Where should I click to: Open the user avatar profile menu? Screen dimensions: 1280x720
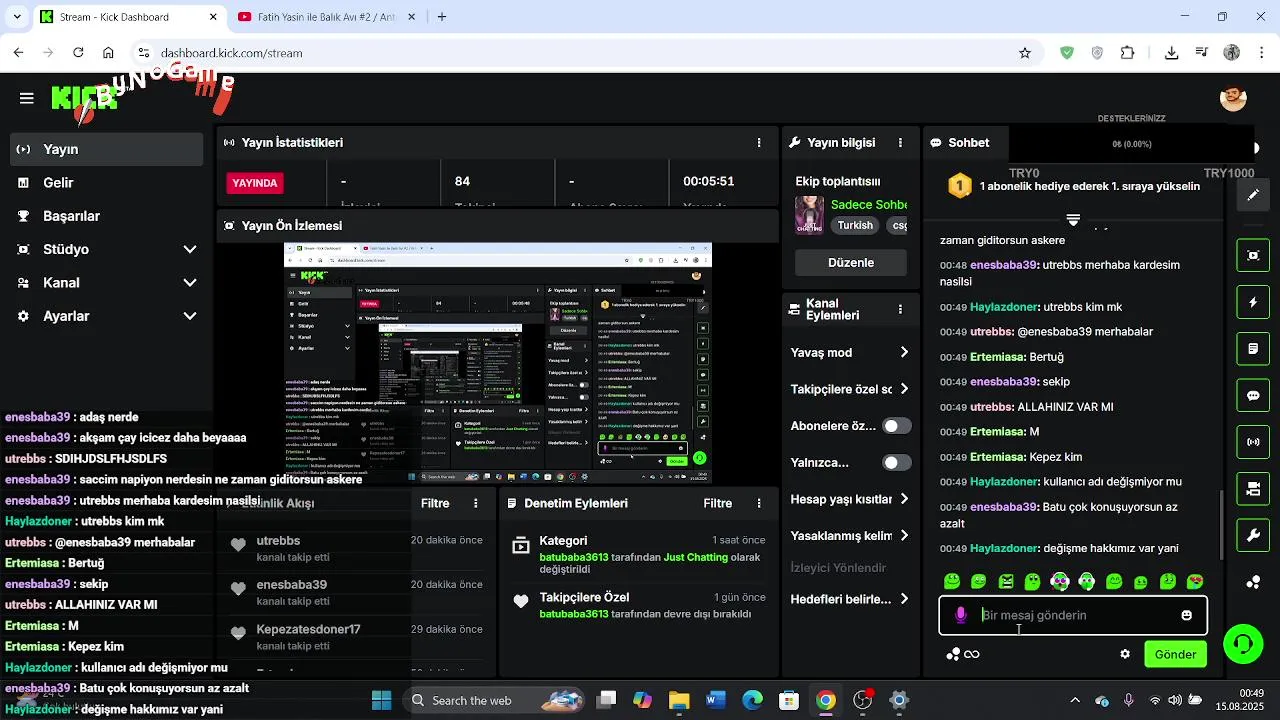[1233, 98]
